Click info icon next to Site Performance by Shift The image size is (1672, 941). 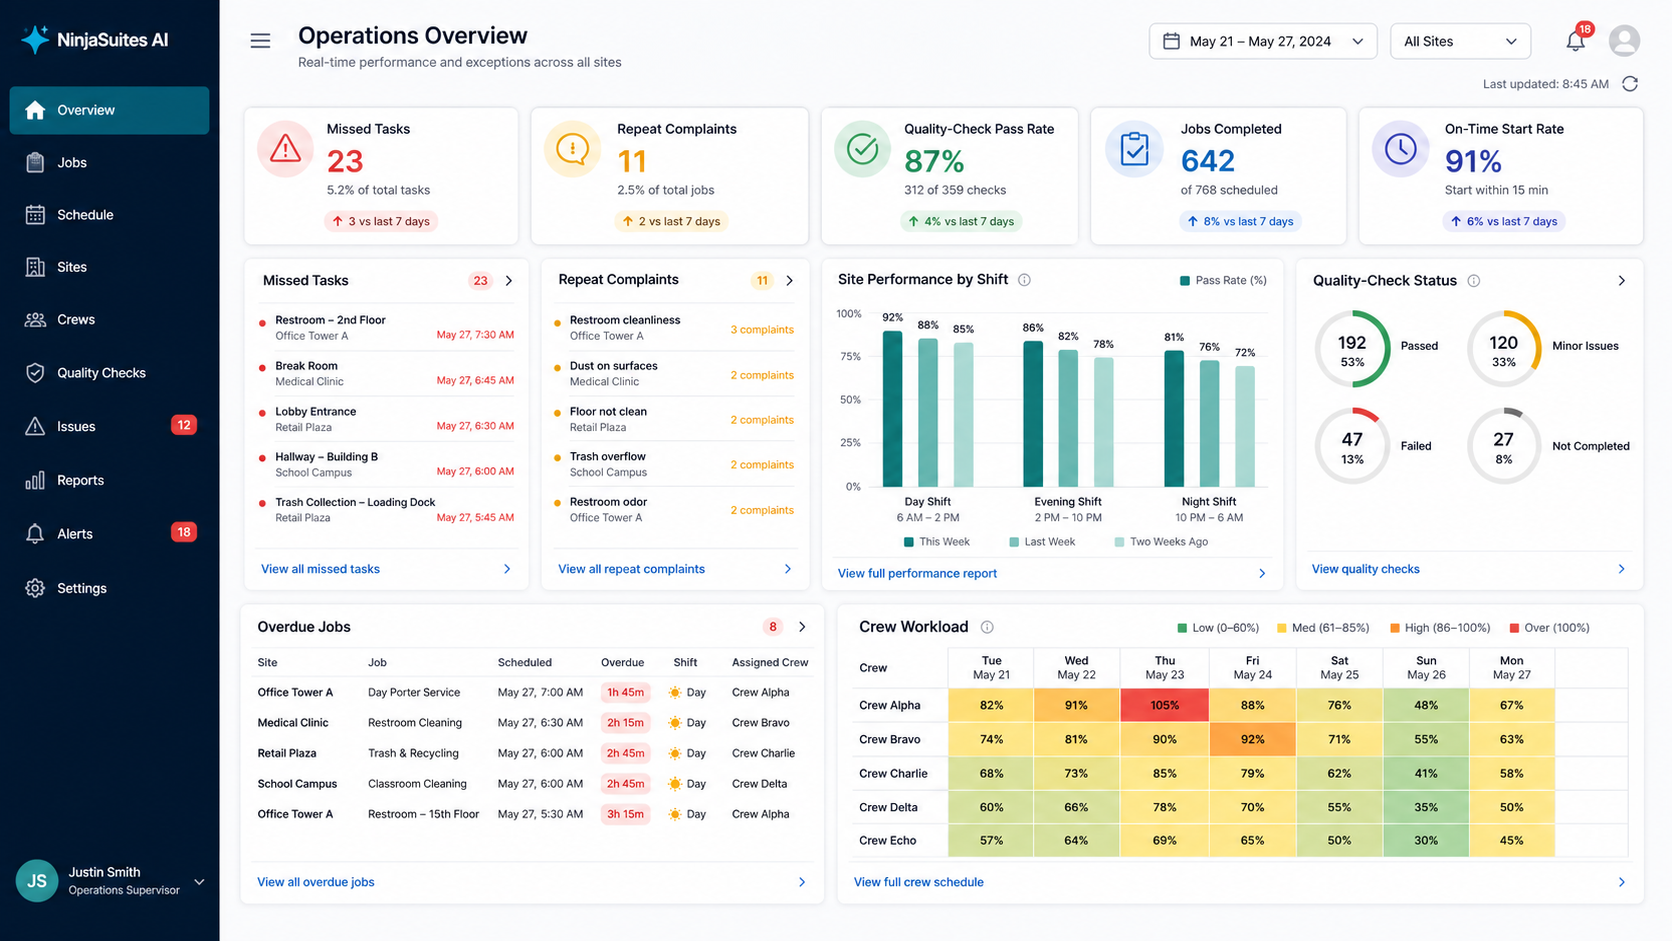click(1024, 280)
